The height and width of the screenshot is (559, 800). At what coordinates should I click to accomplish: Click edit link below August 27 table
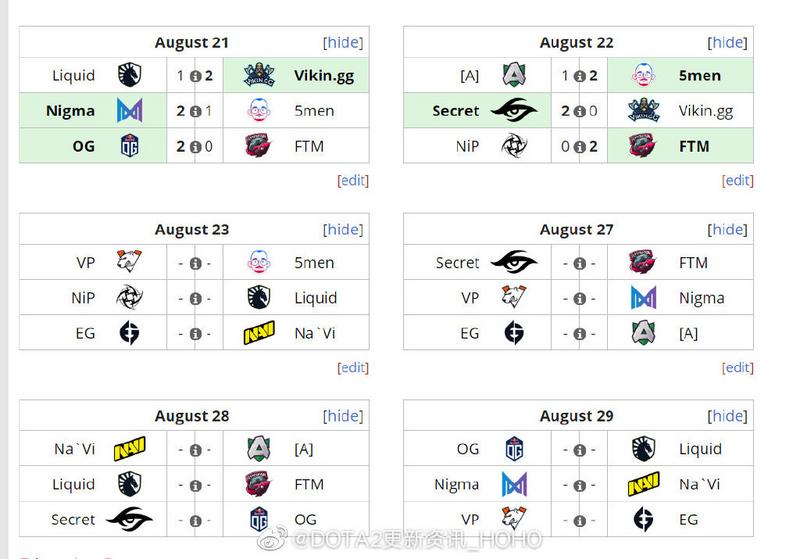pos(738,367)
